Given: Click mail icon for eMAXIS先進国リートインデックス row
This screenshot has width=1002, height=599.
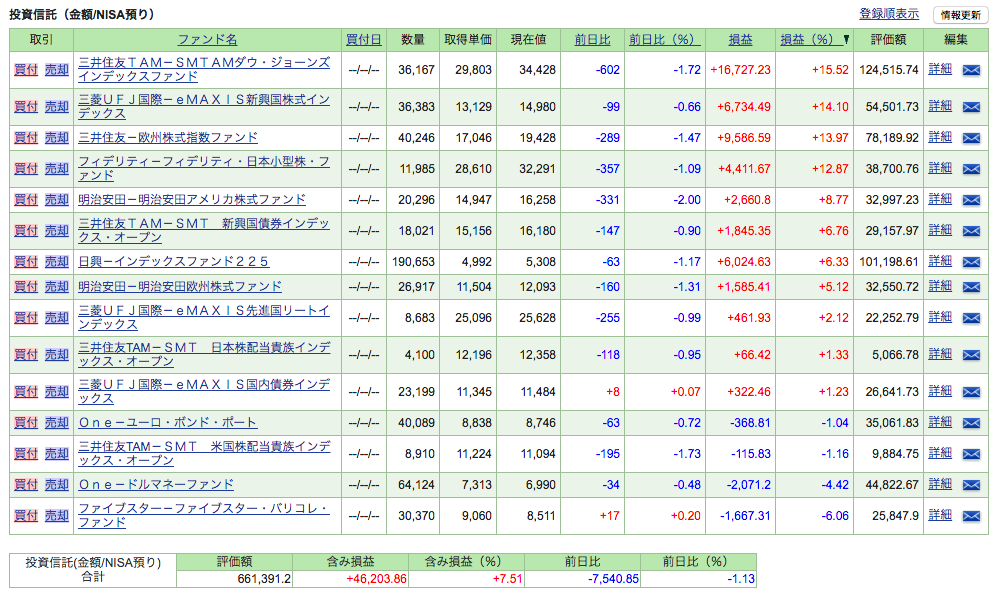Looking at the screenshot, I should click(x=971, y=318).
